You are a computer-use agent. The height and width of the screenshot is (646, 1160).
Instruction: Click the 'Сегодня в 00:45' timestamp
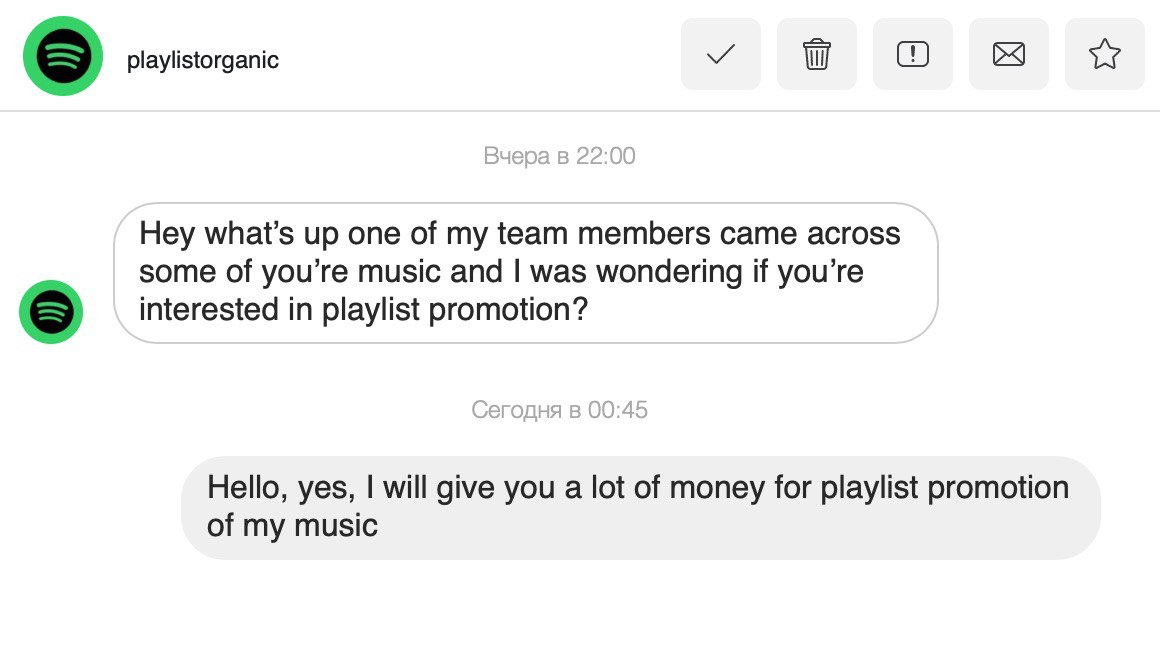pos(559,410)
